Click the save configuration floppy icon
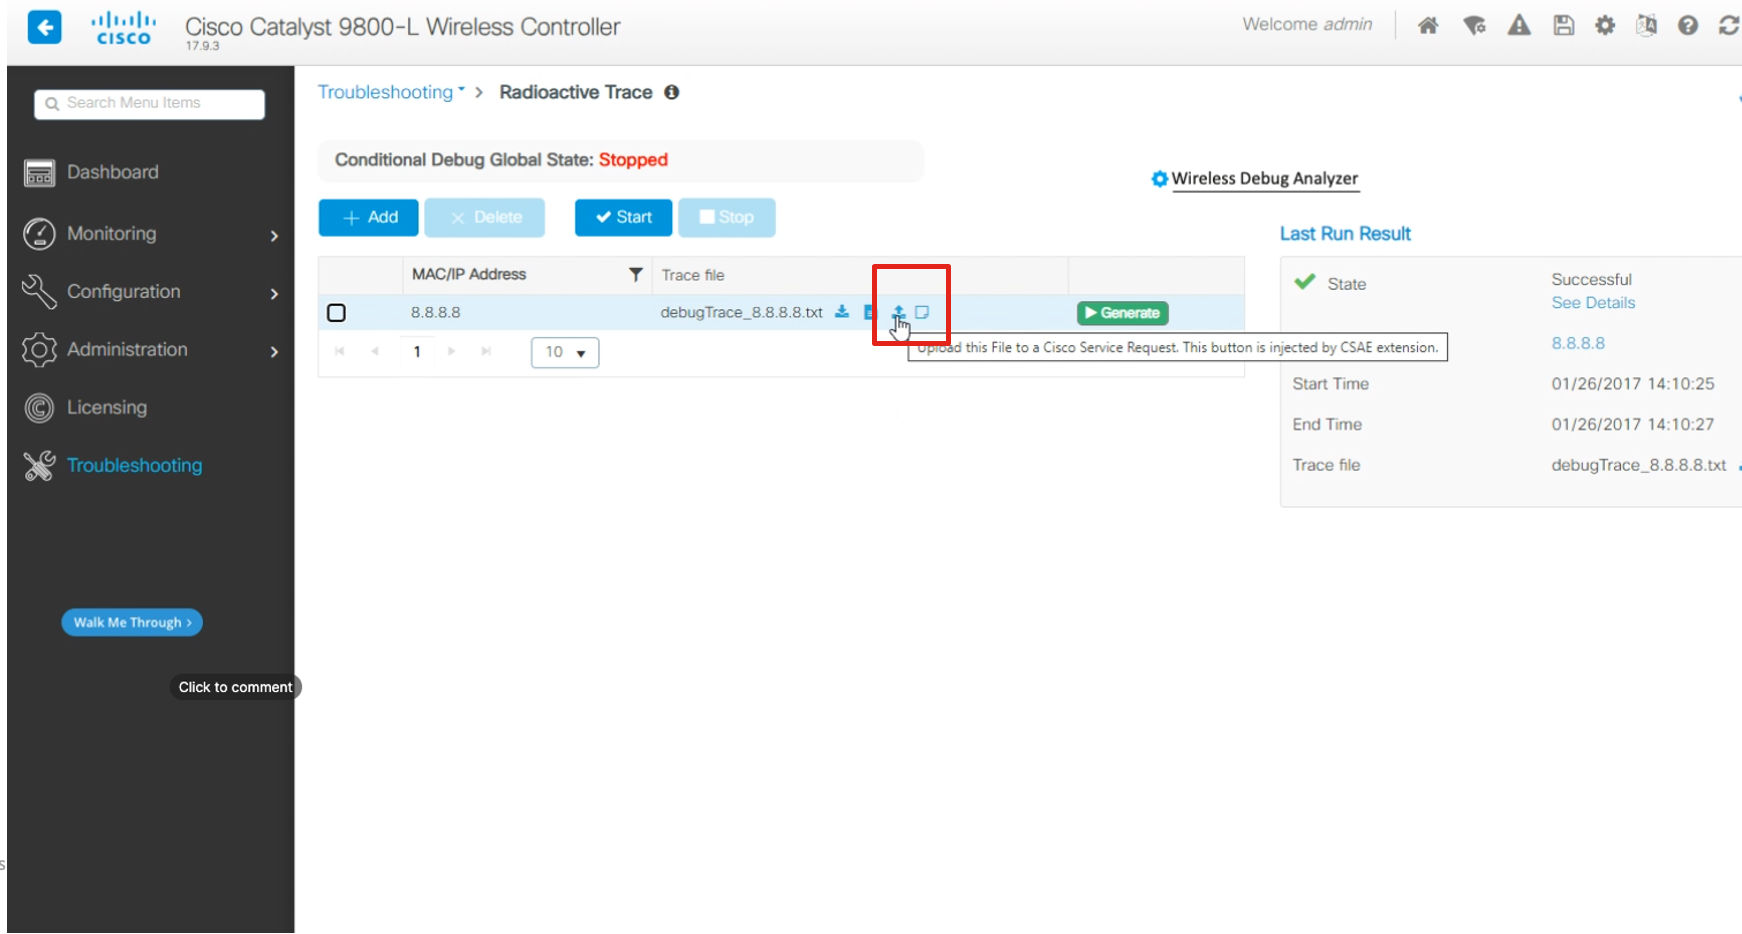1742x934 pixels. point(1564,25)
